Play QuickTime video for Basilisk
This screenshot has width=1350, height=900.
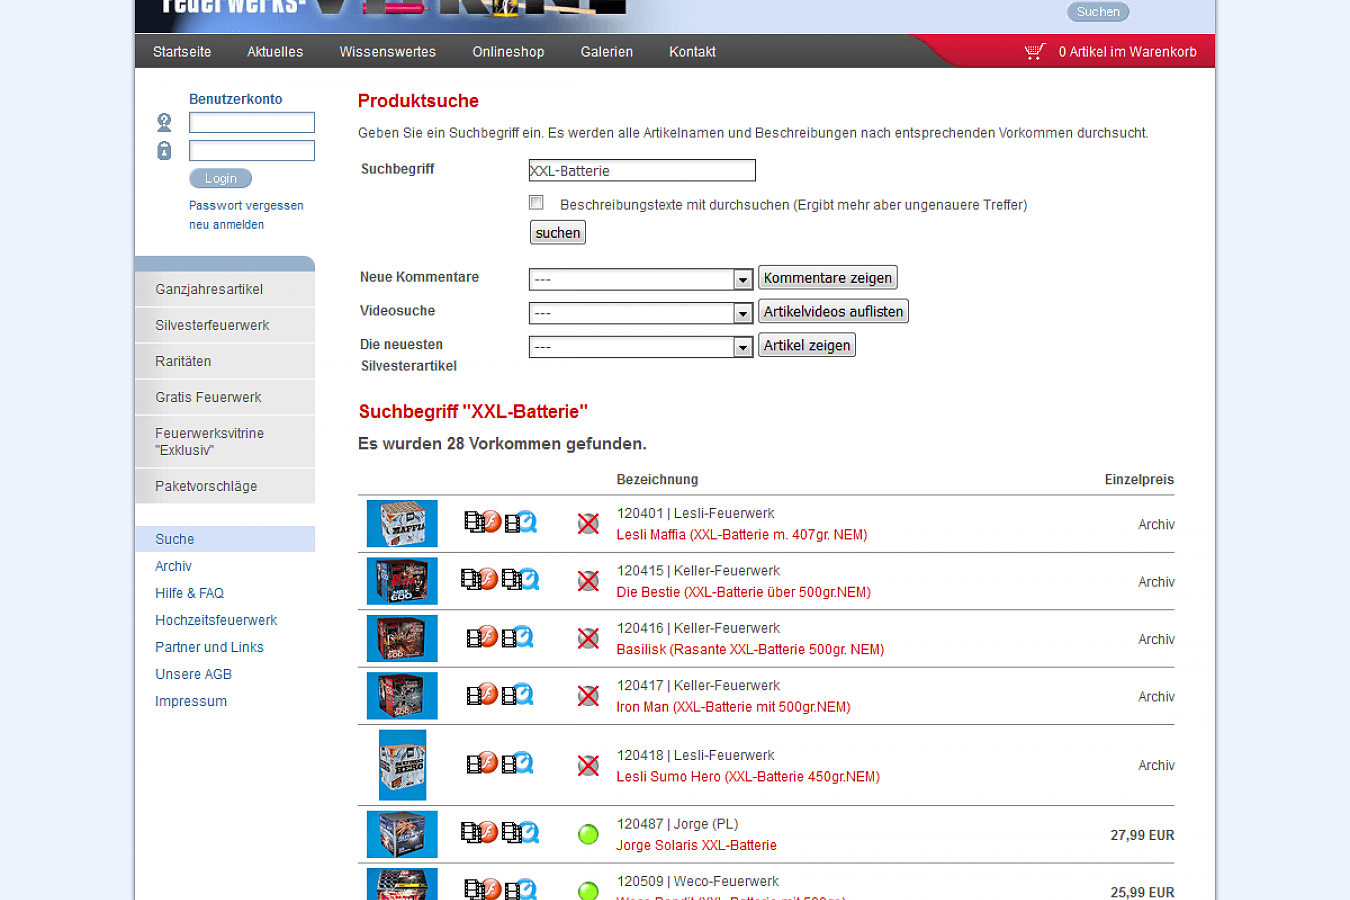(x=518, y=636)
